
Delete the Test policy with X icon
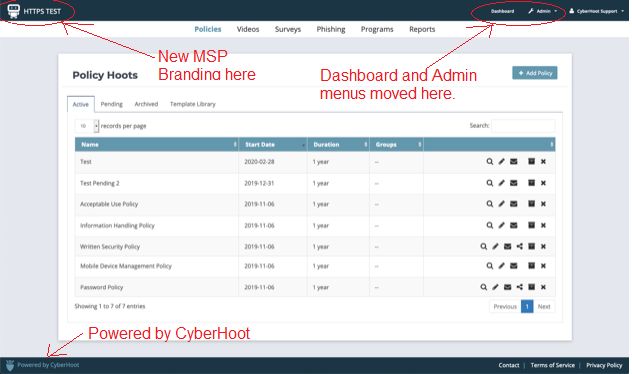[x=543, y=162]
